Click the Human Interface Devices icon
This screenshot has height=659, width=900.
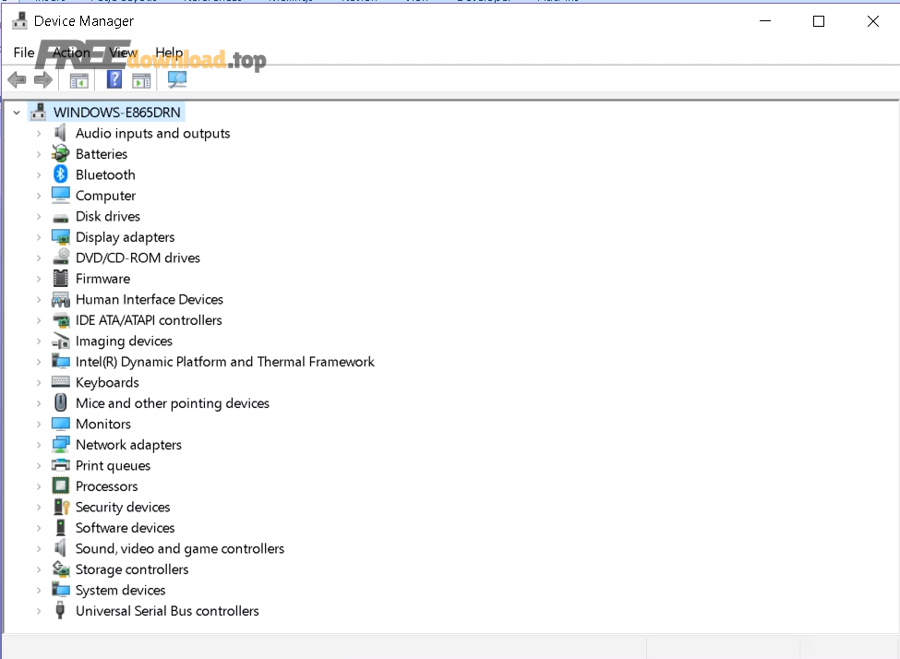60,299
